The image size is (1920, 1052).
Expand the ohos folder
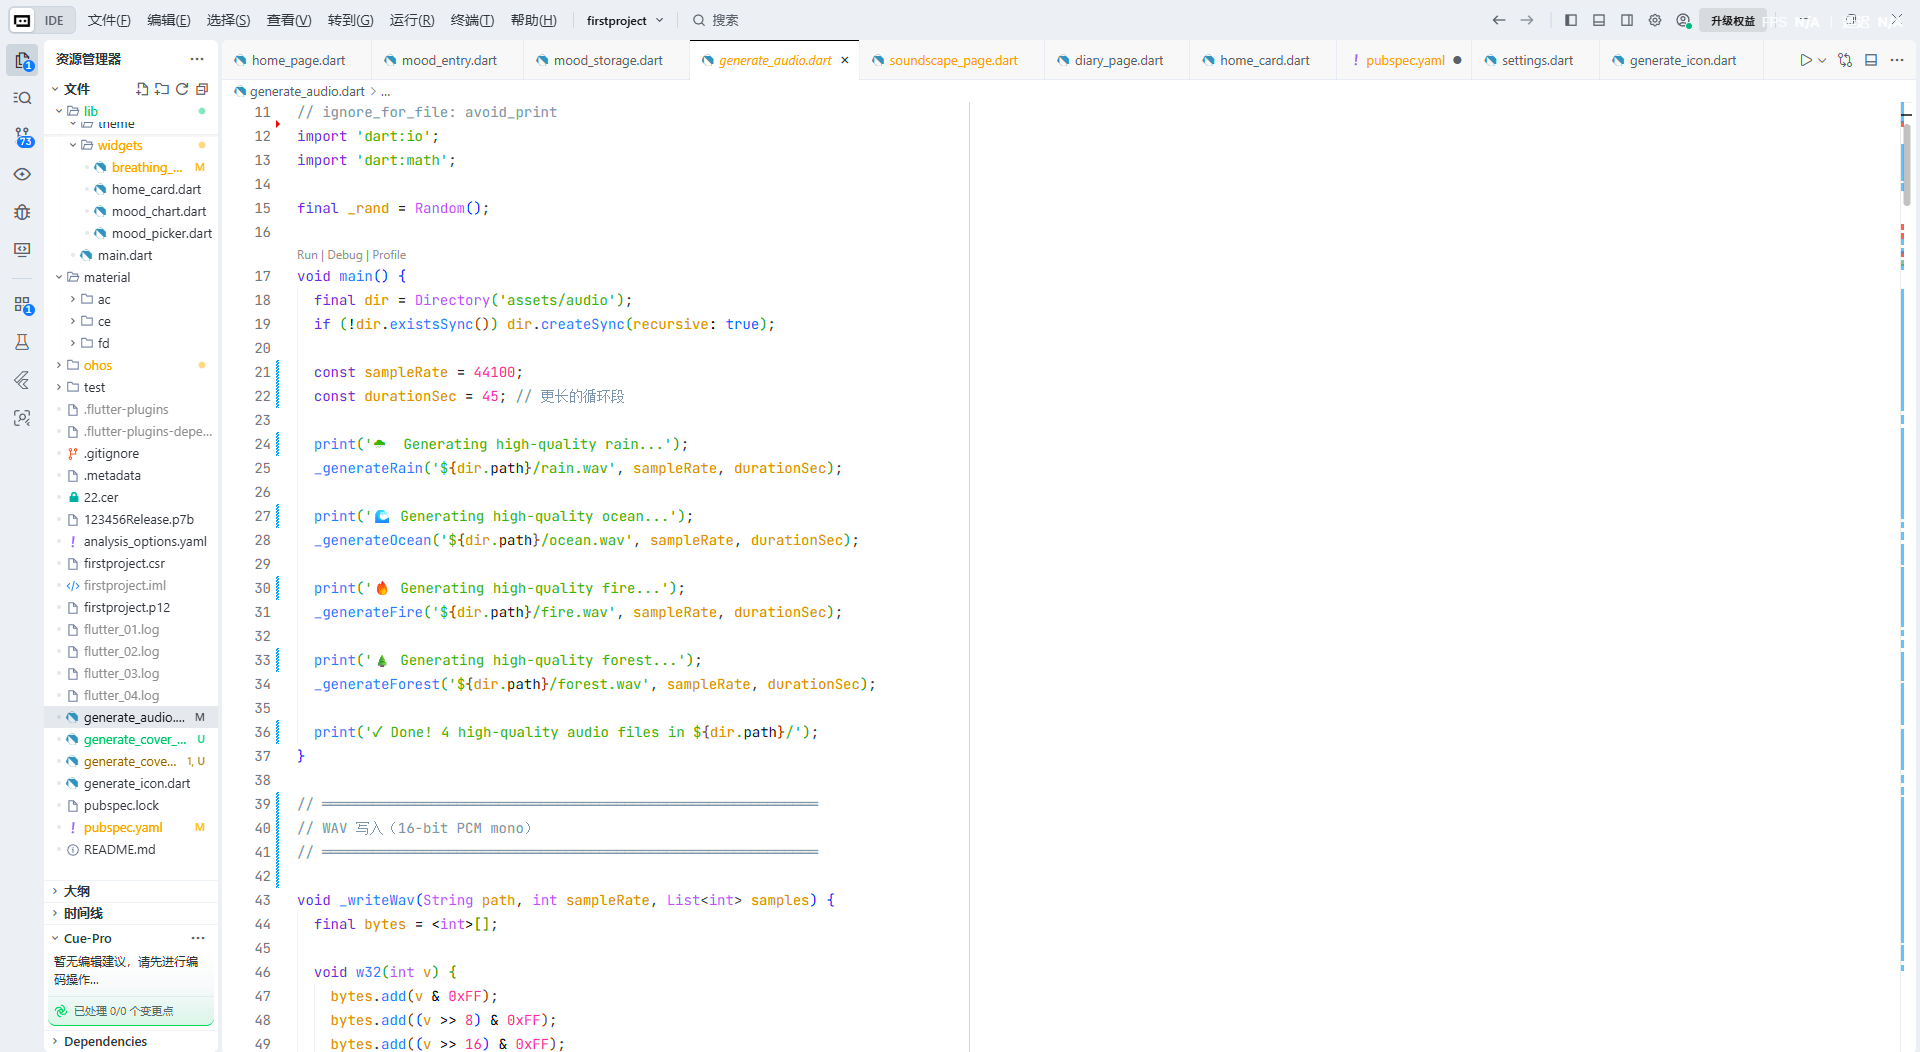point(59,365)
